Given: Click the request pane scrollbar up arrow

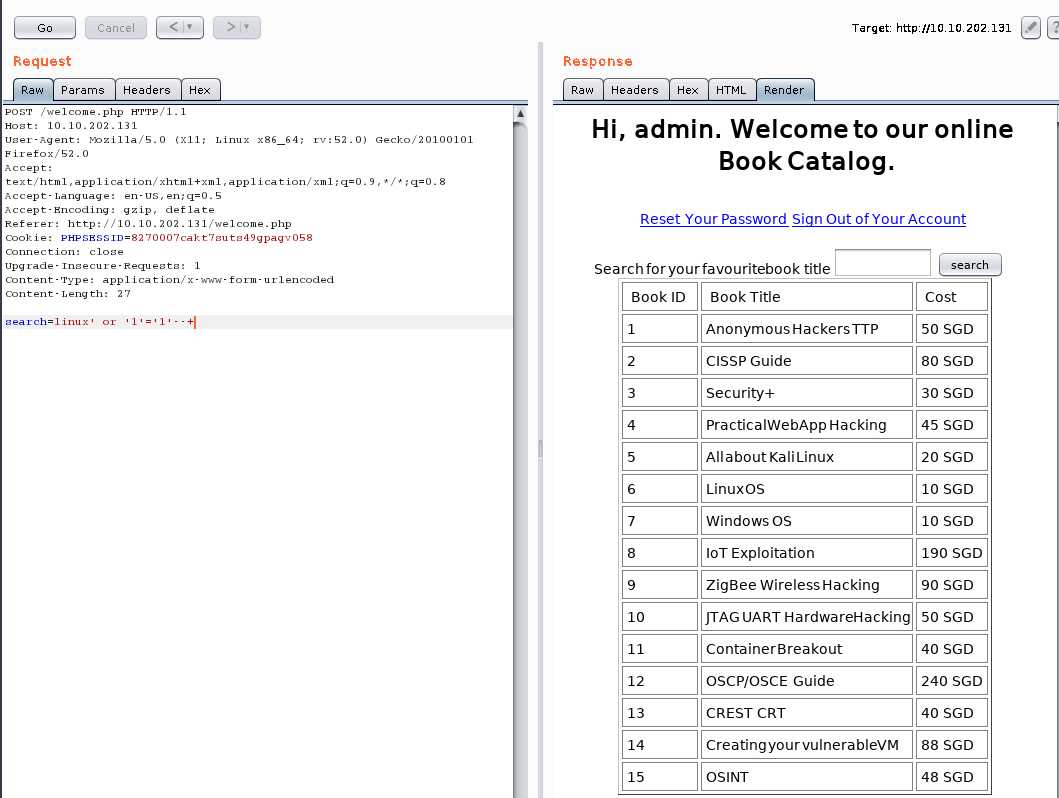Looking at the screenshot, I should coord(520,114).
